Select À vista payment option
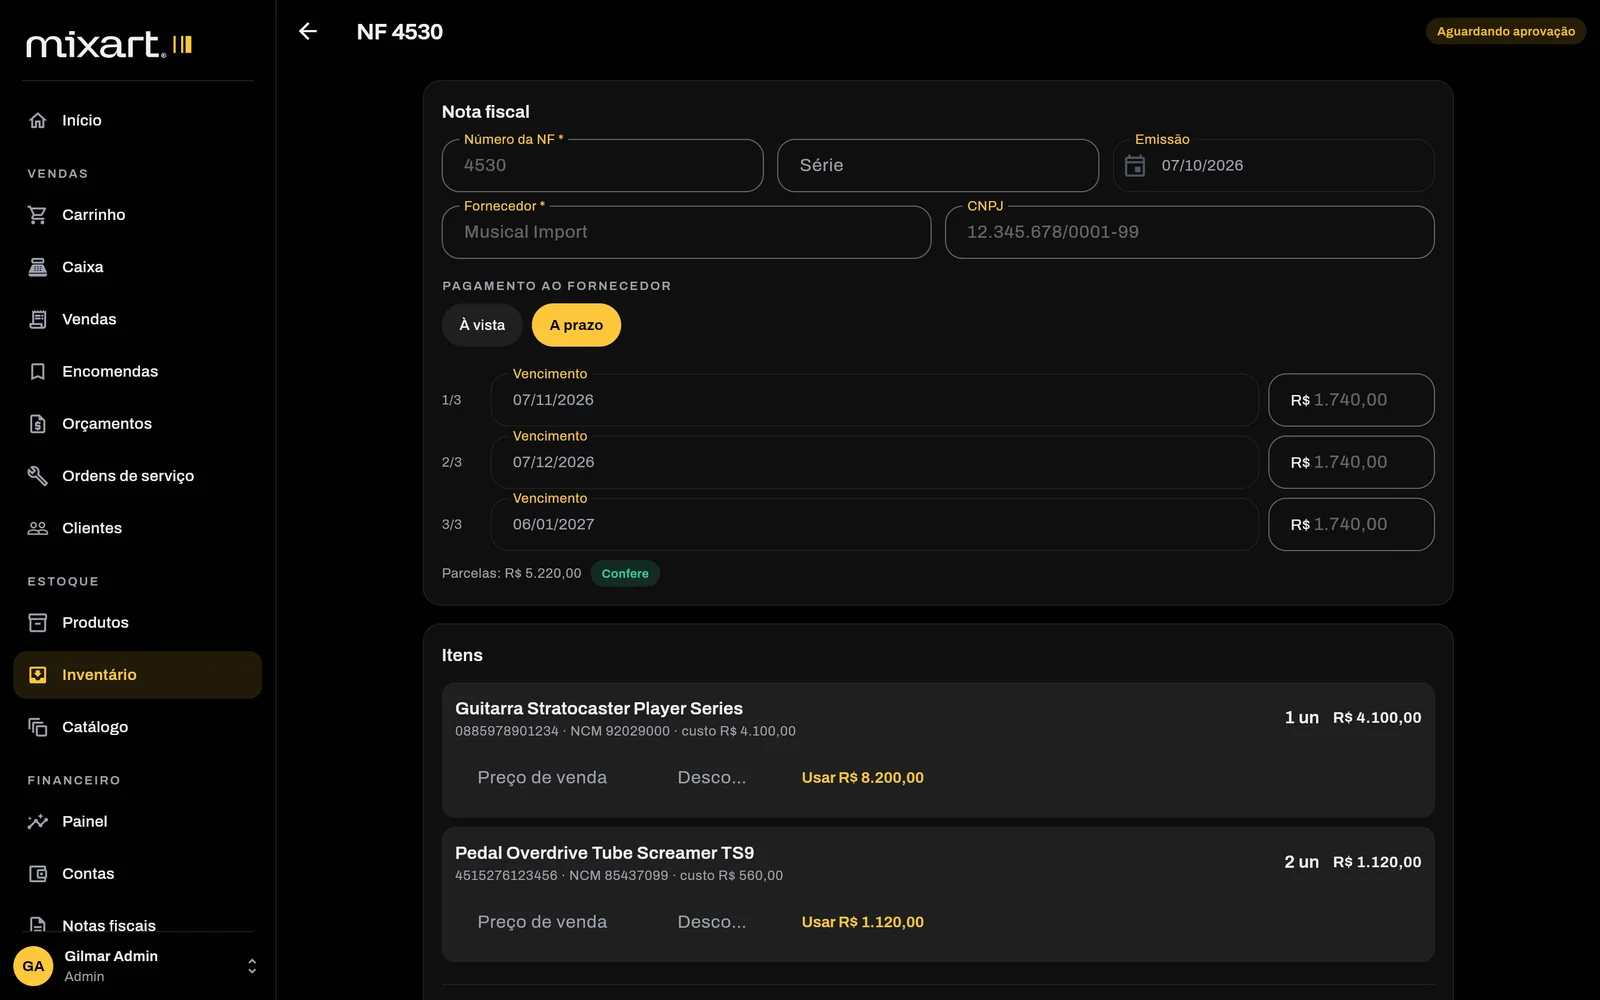This screenshot has height=1000, width=1600. tap(482, 325)
